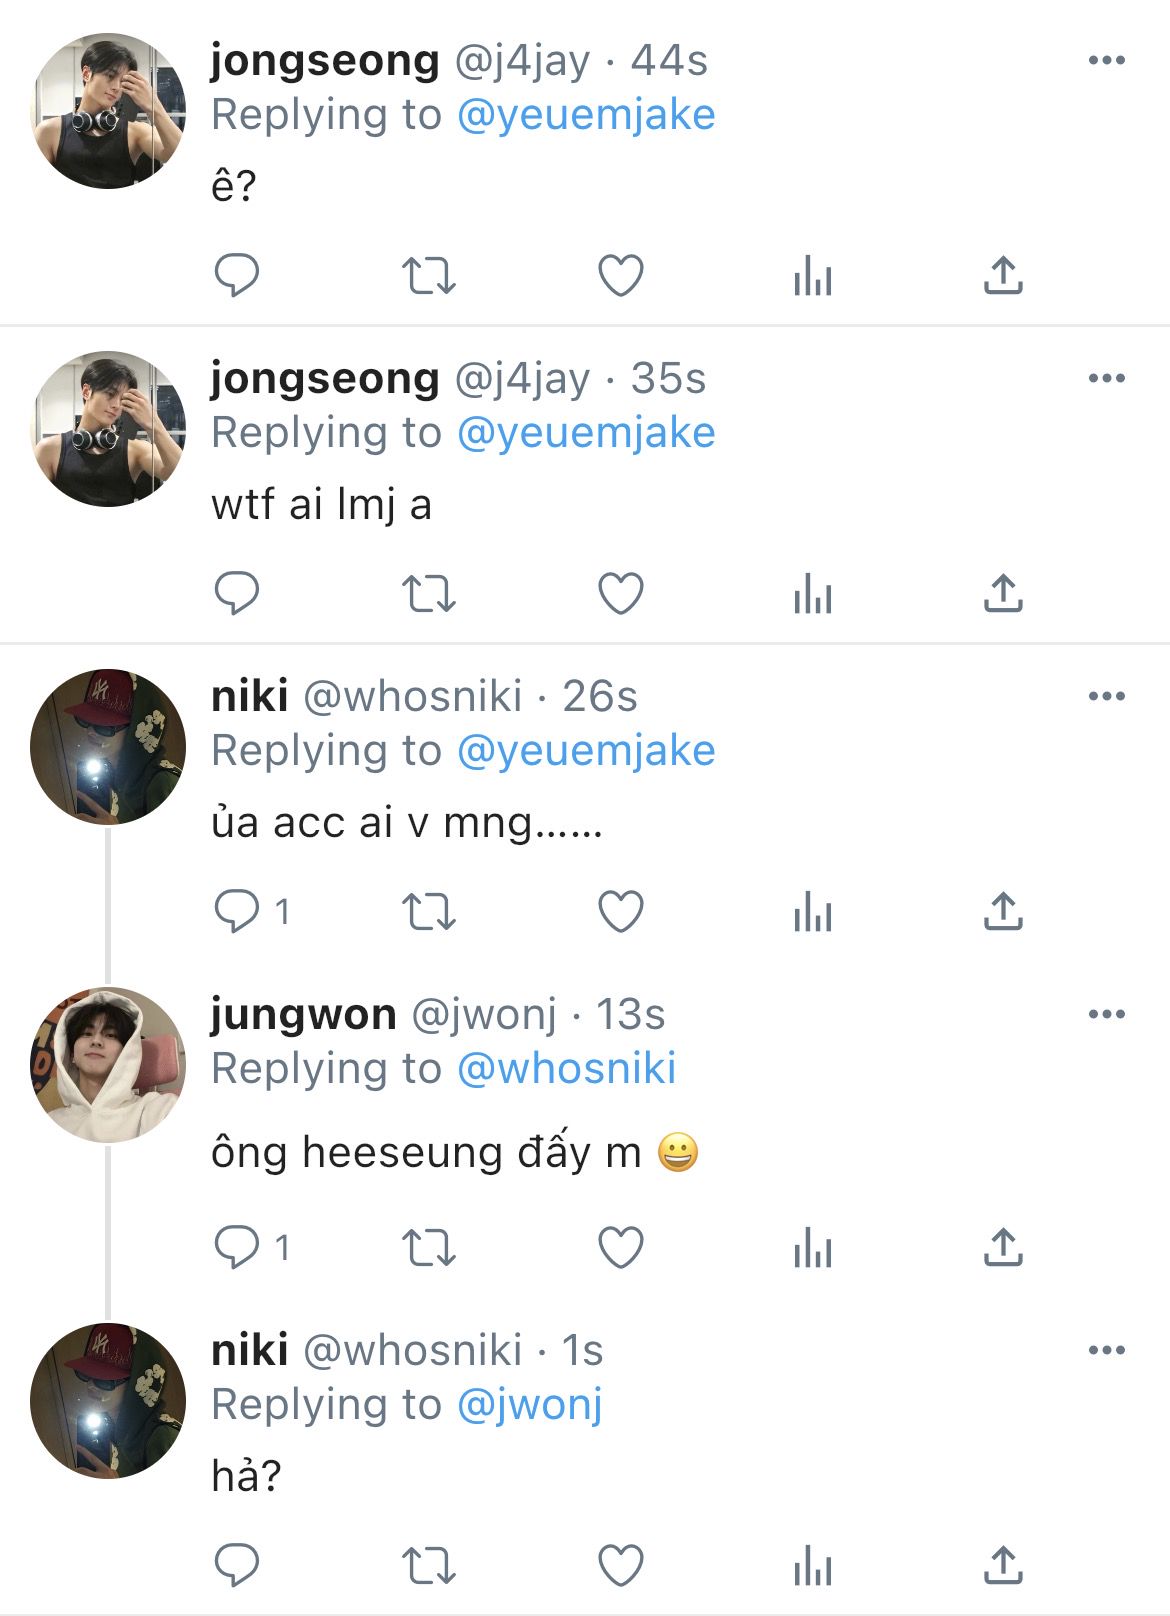This screenshot has height=1616, width=1170.
Task: Open niki's avatar on the "hả?" tweet
Action: (108, 1401)
